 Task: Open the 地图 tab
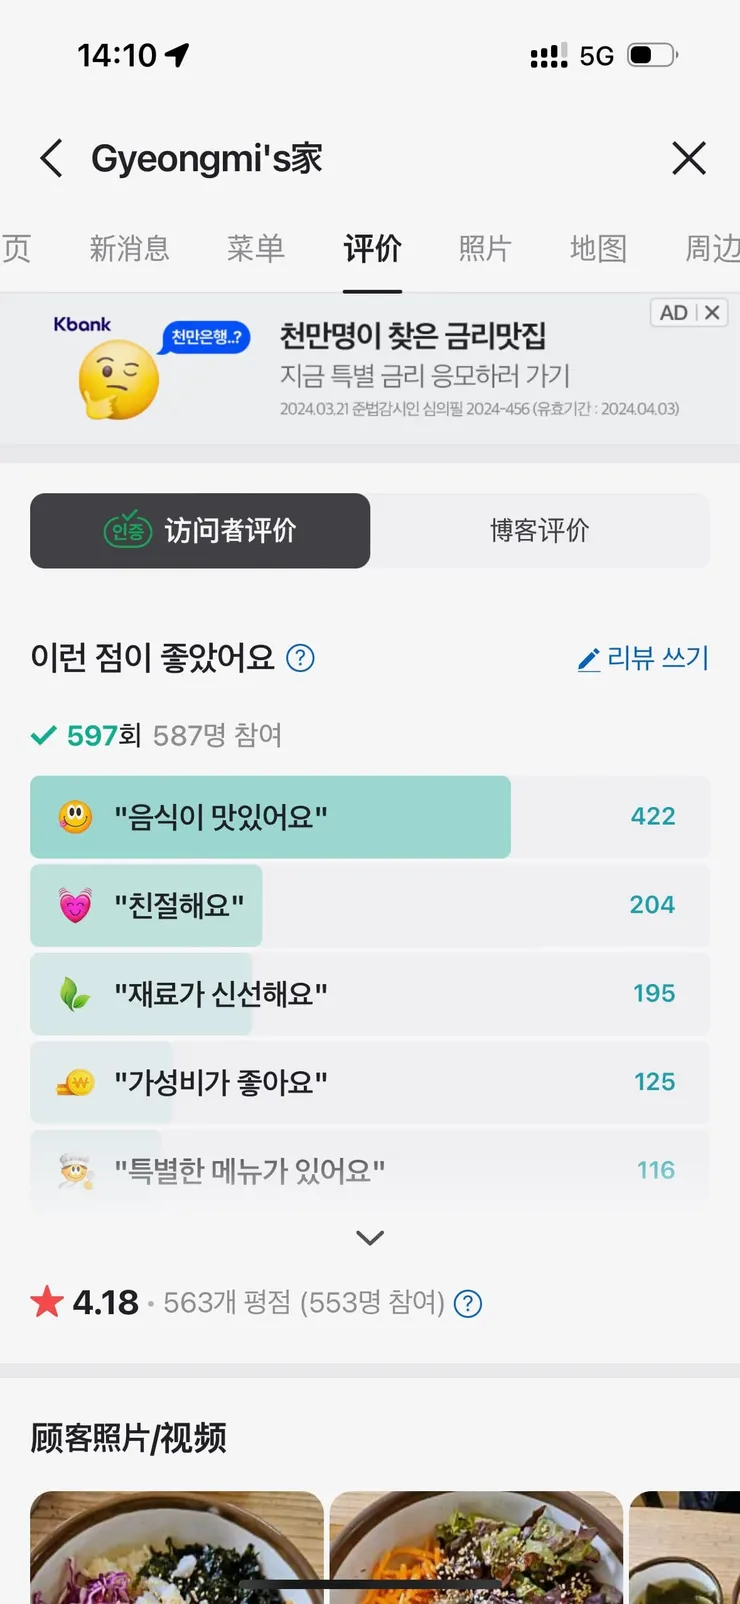click(x=598, y=248)
